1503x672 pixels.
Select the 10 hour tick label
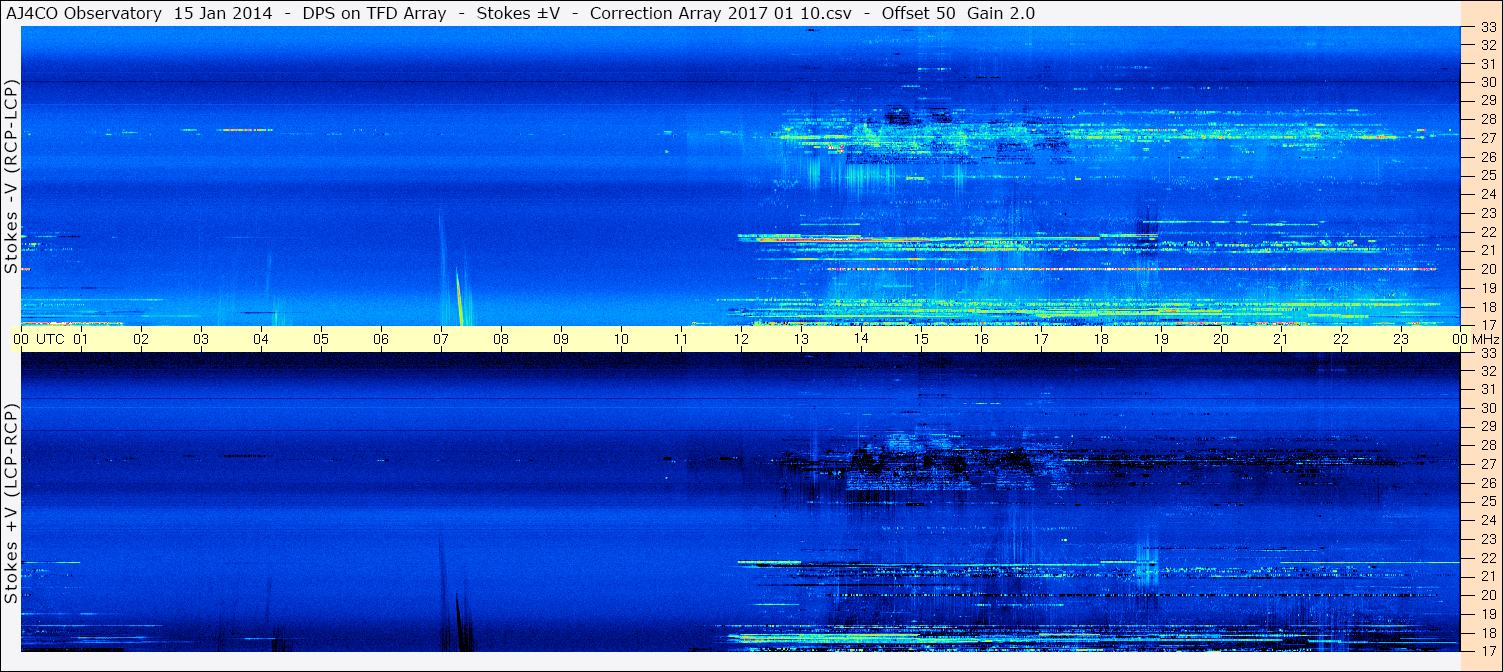621,339
